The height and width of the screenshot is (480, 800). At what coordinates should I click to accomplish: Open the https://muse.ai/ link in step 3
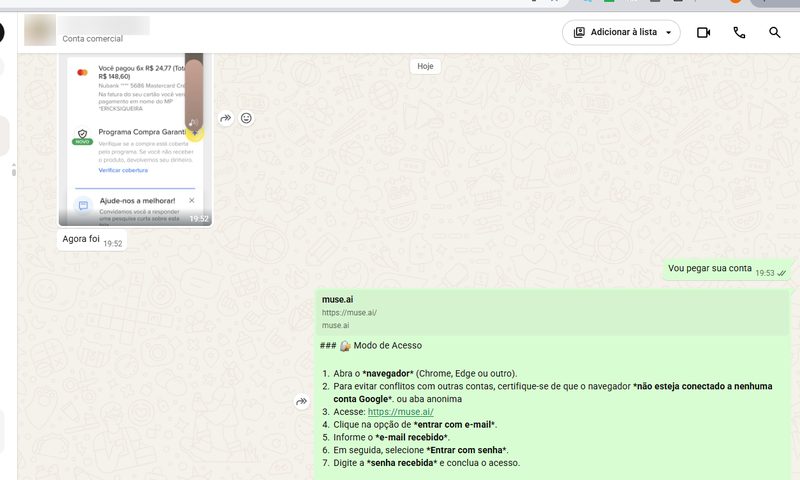(401, 412)
